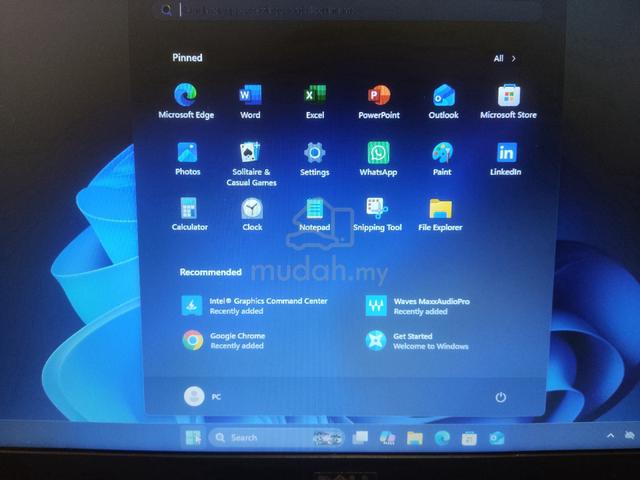Open Microsoft Edge from pinned apps
This screenshot has height=480, width=640.
186,101
